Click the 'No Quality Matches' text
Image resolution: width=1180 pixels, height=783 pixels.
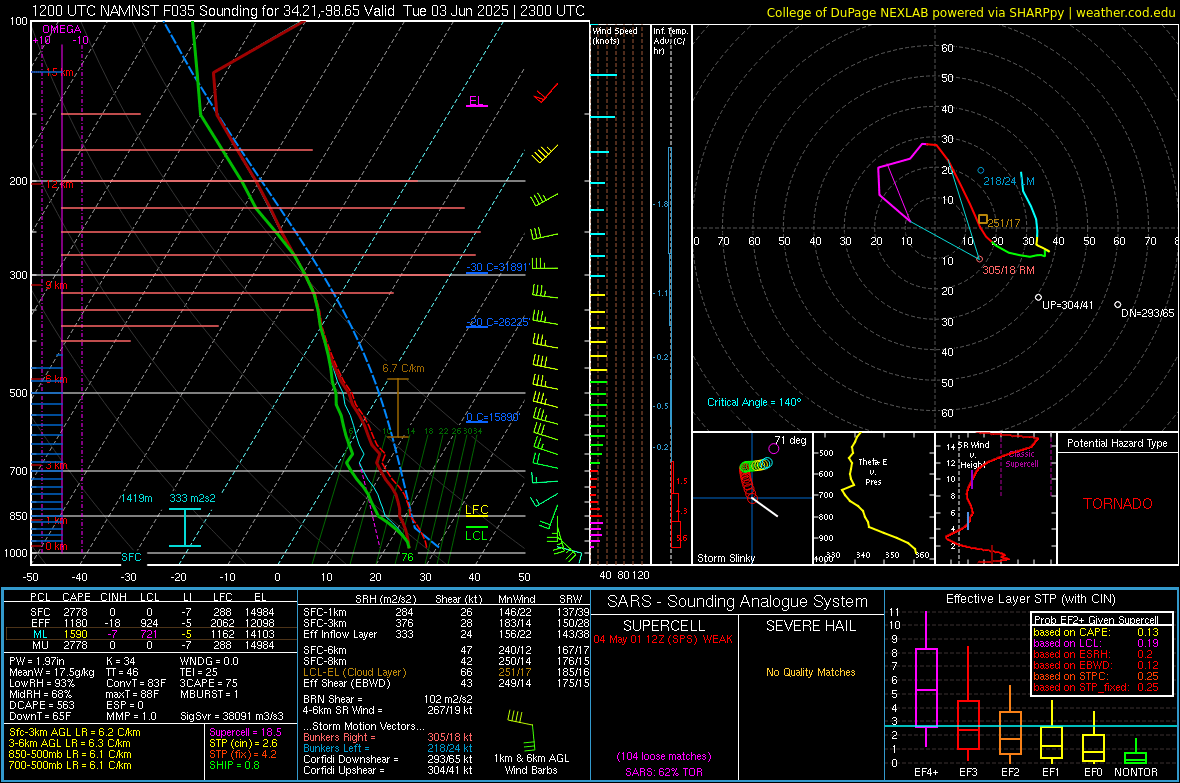(810, 672)
